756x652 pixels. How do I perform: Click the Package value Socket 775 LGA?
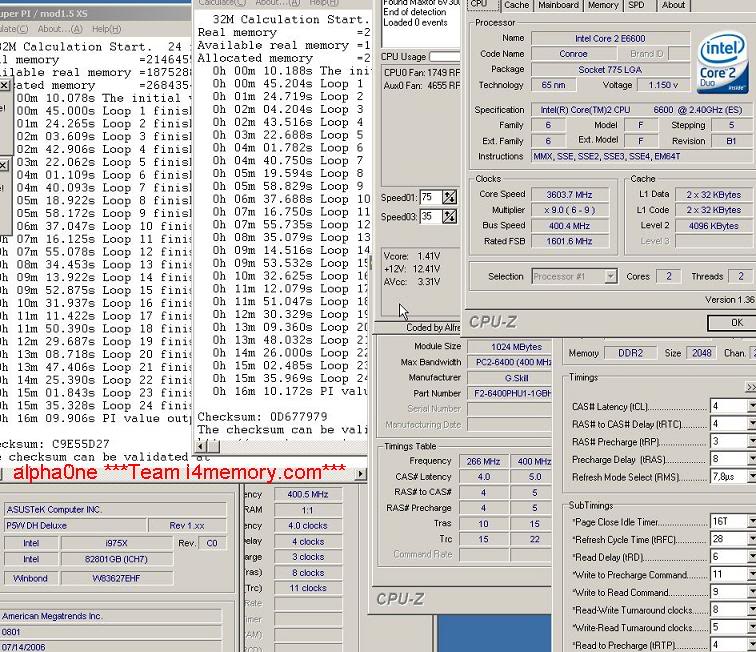click(x=610, y=69)
